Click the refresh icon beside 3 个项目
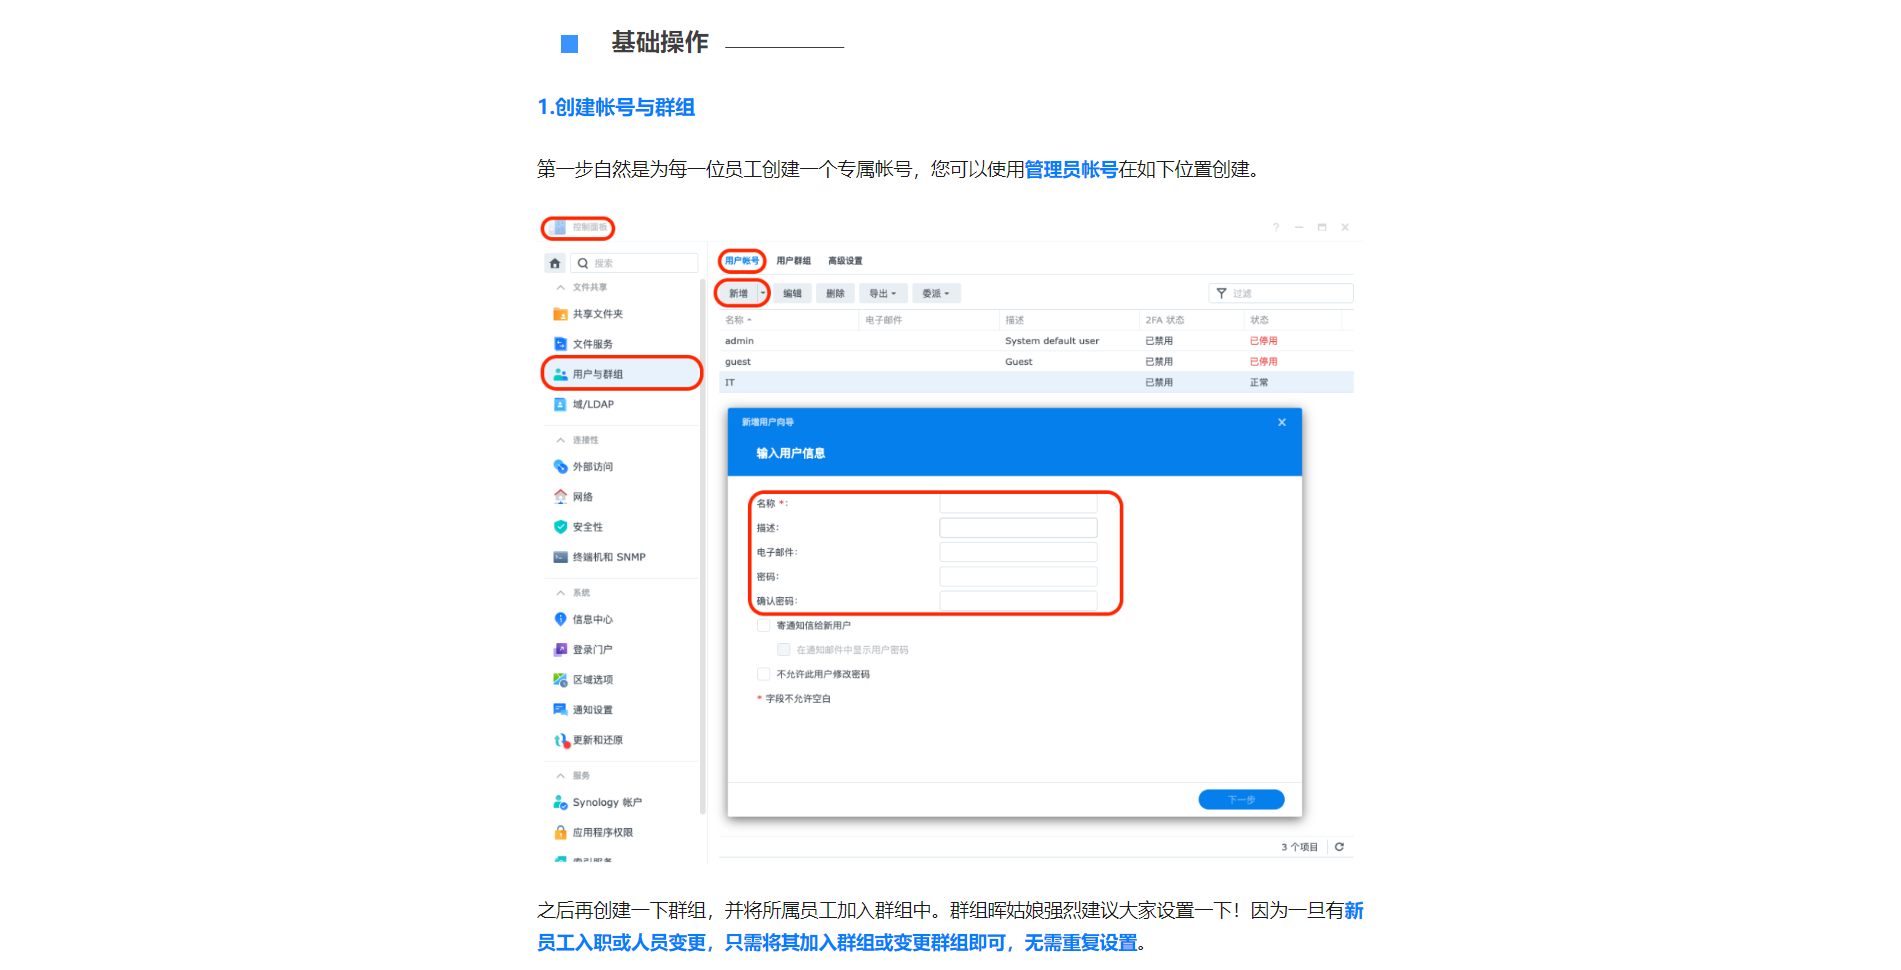Image resolution: width=1901 pixels, height=970 pixels. pyautogui.click(x=1339, y=847)
